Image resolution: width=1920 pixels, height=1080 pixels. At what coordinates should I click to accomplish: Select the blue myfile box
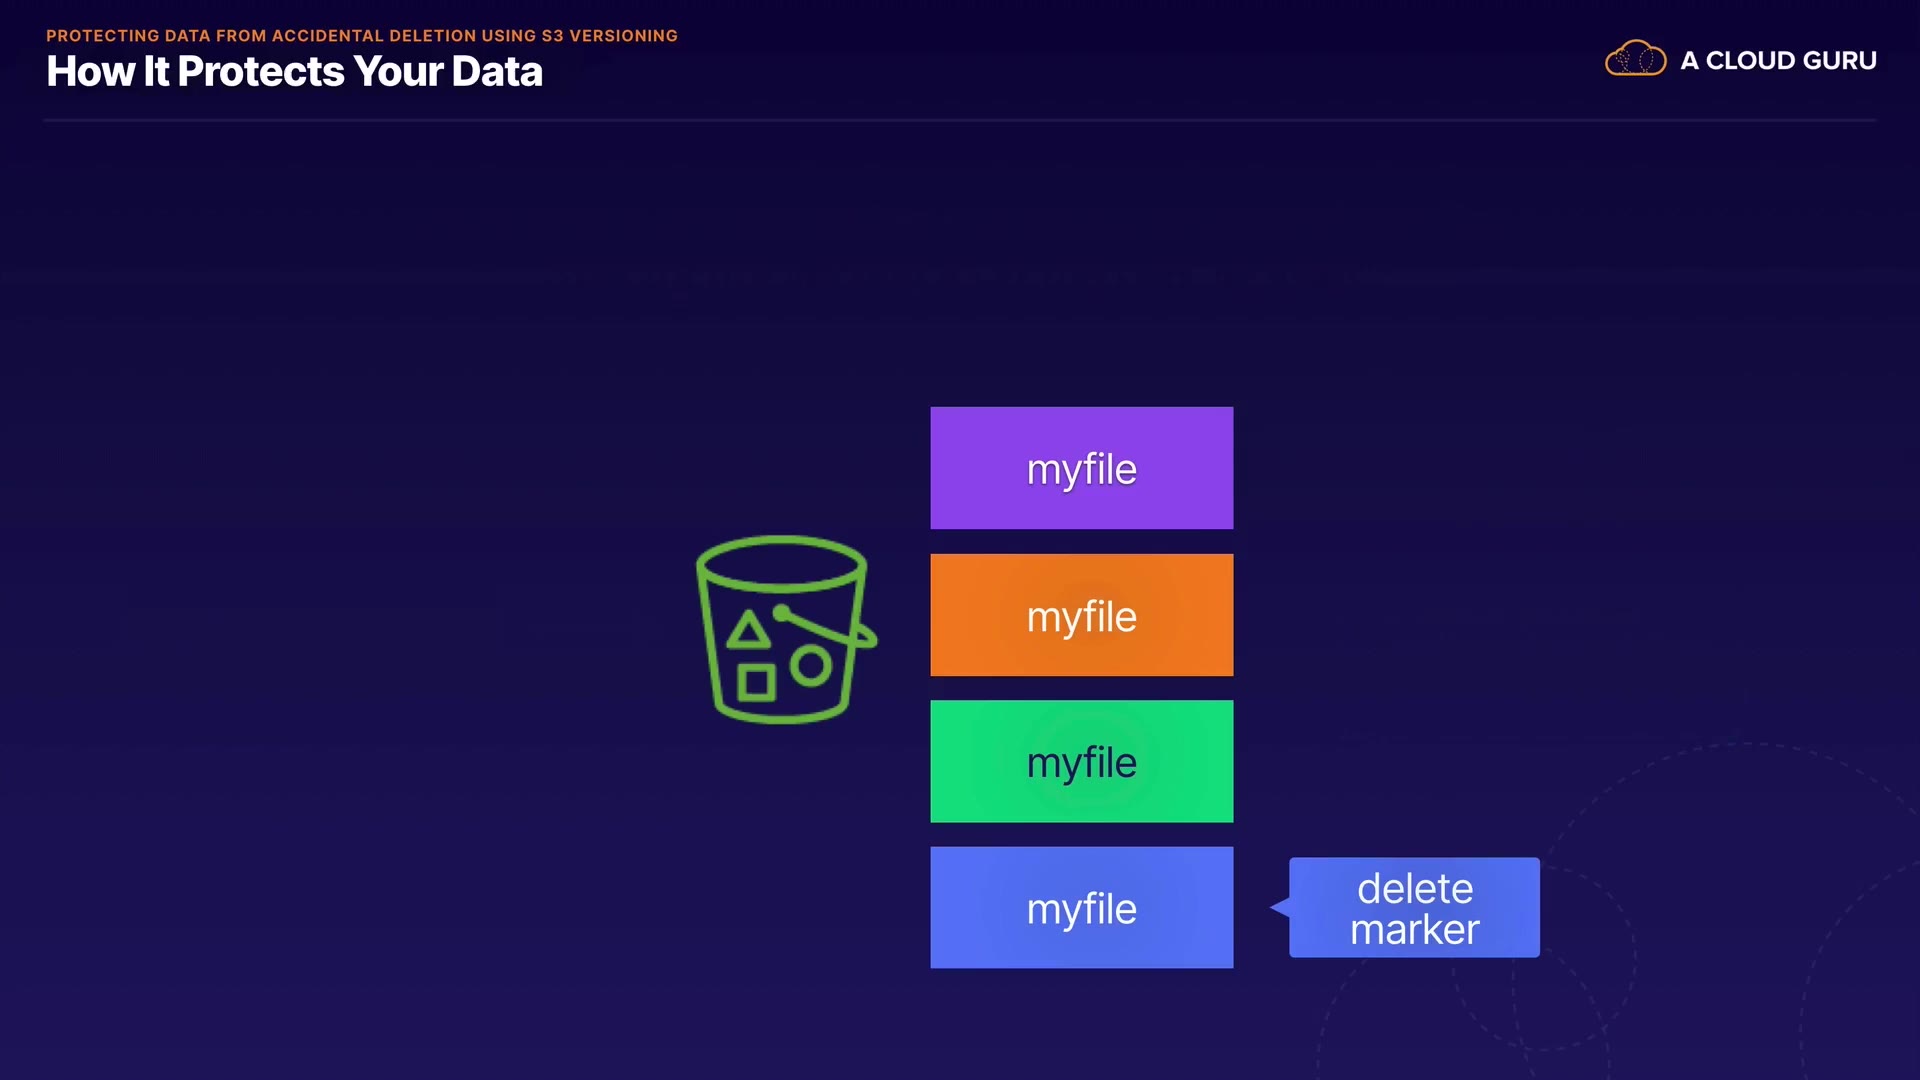[1081, 908]
